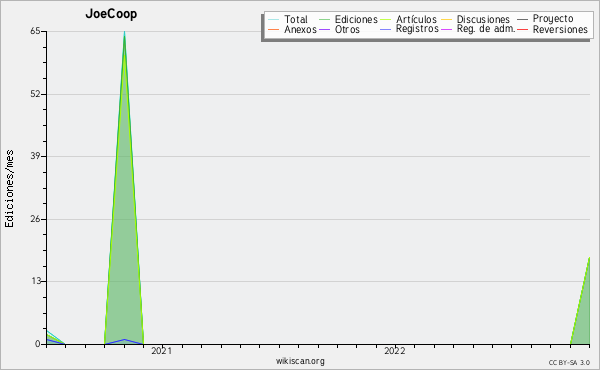Click the 2022 x-axis label

pos(395,351)
